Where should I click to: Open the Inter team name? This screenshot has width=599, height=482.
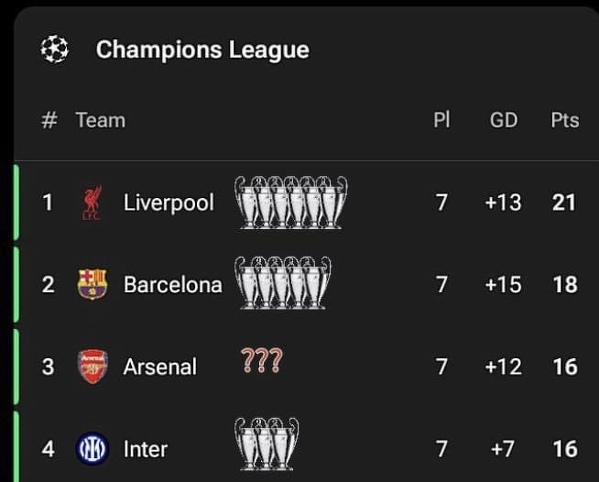coord(146,449)
